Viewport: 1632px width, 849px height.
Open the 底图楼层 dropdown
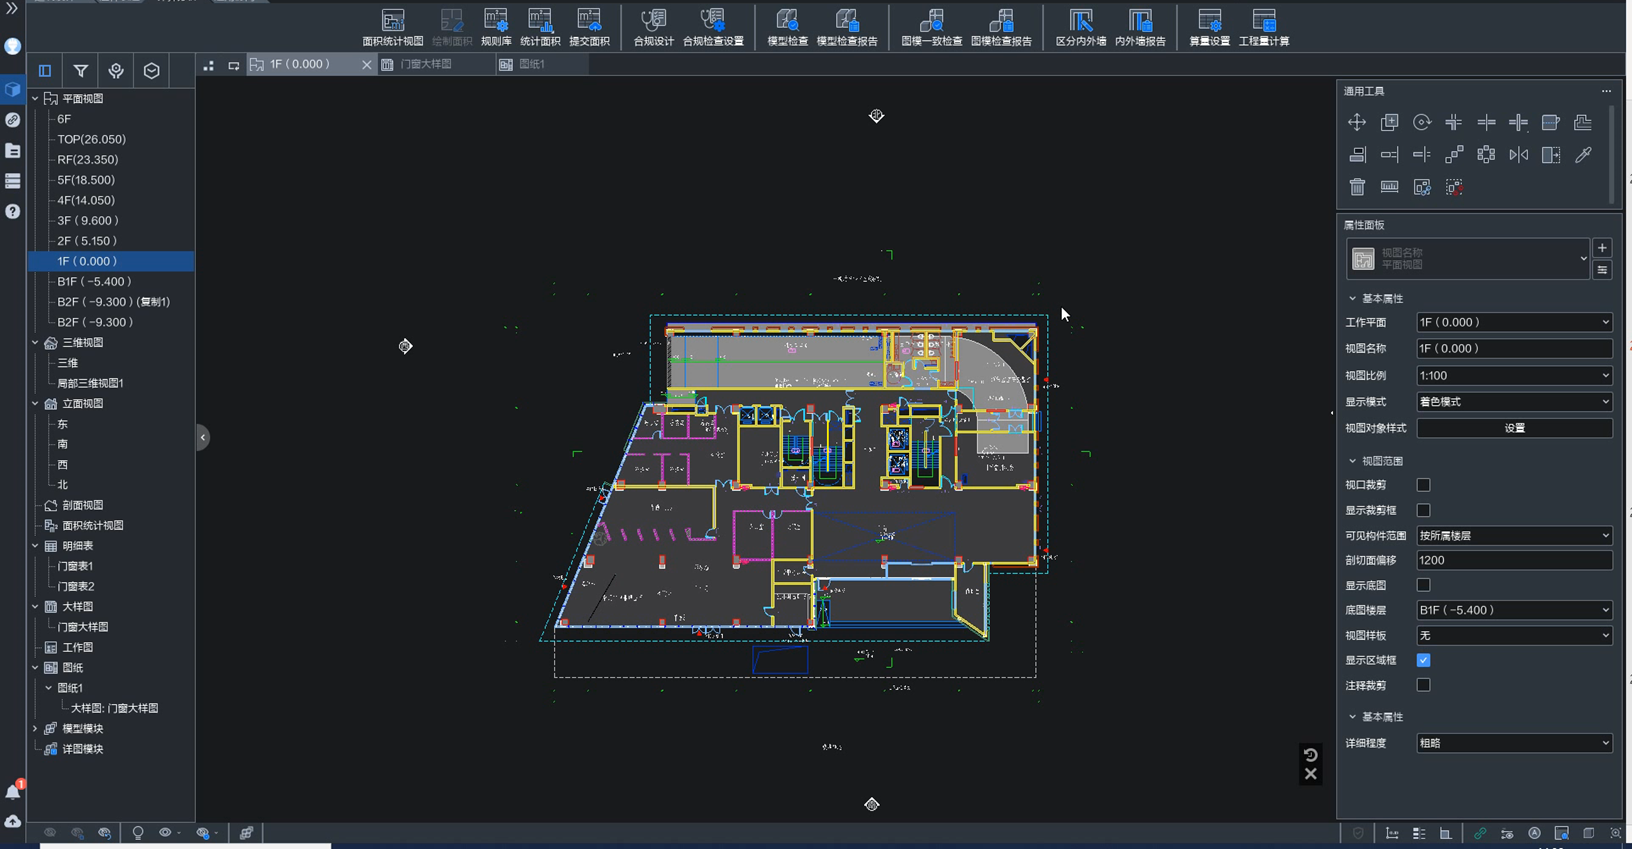point(1514,610)
